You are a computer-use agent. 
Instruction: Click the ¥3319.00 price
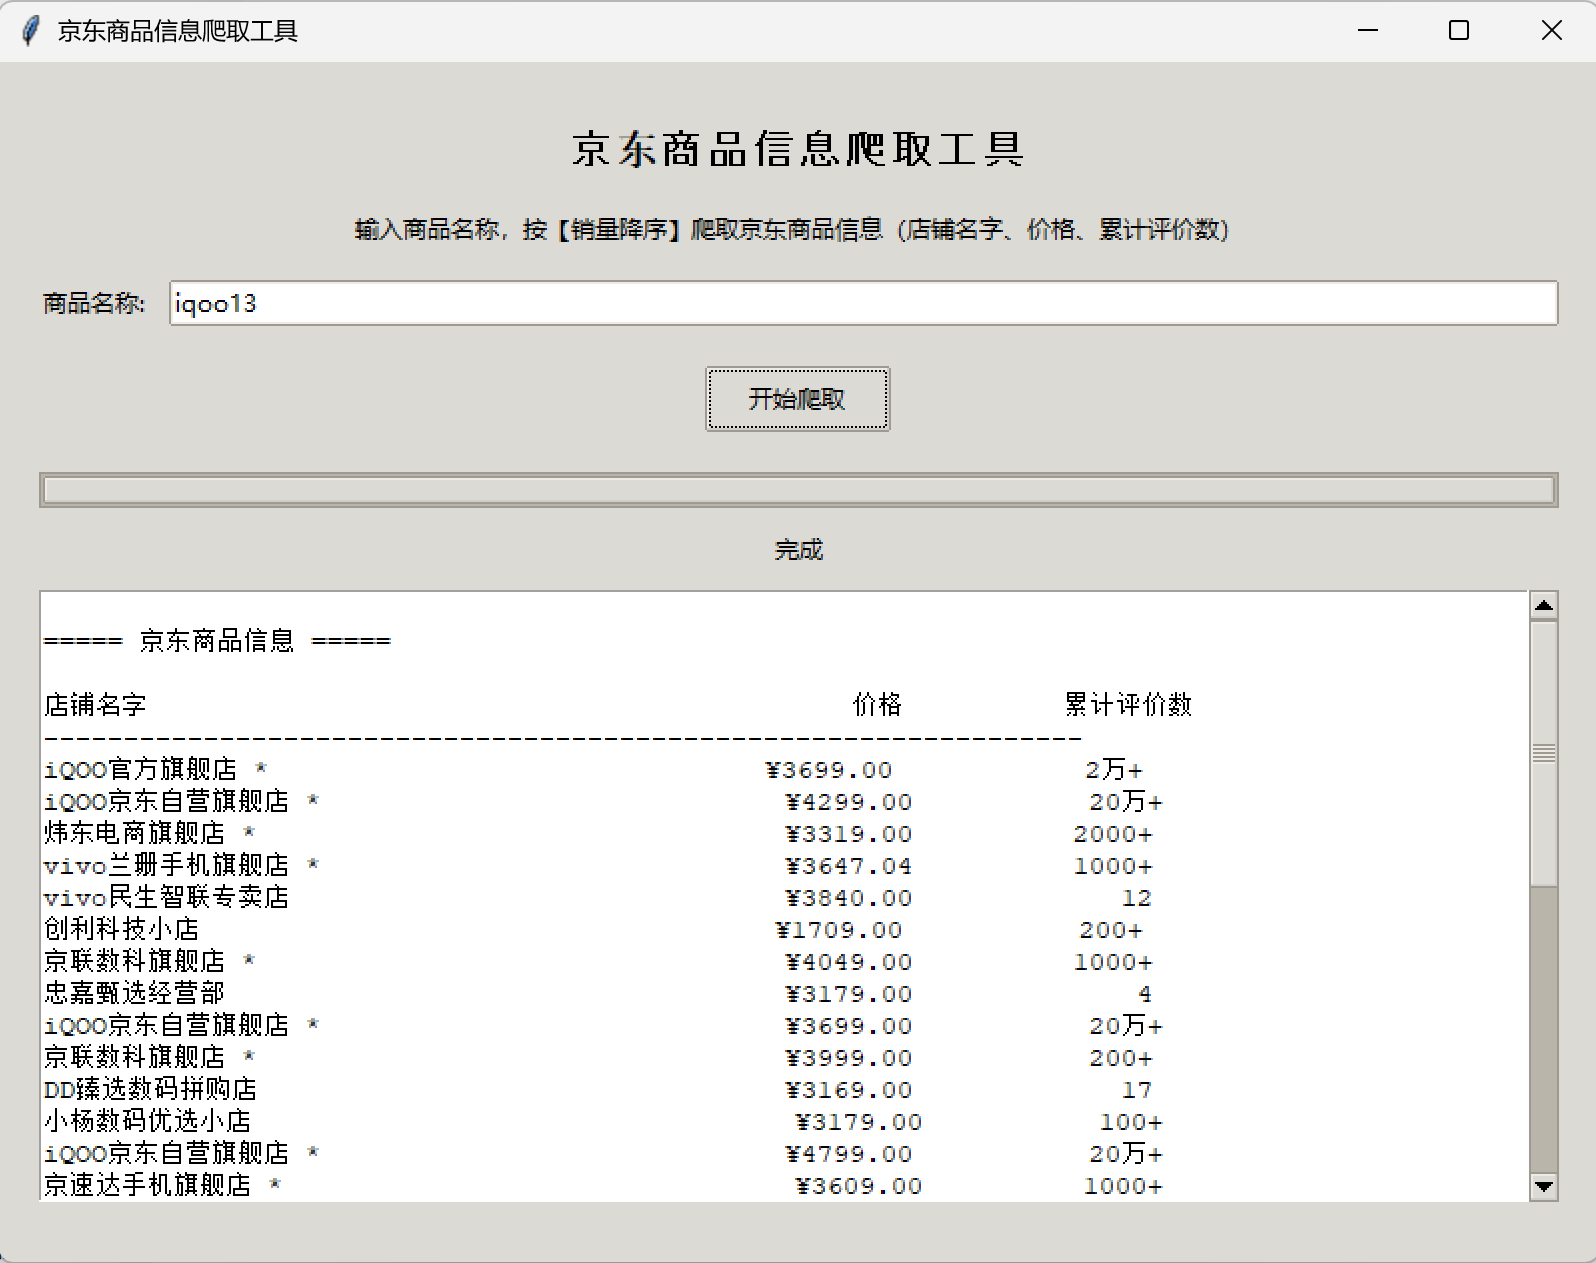849,834
